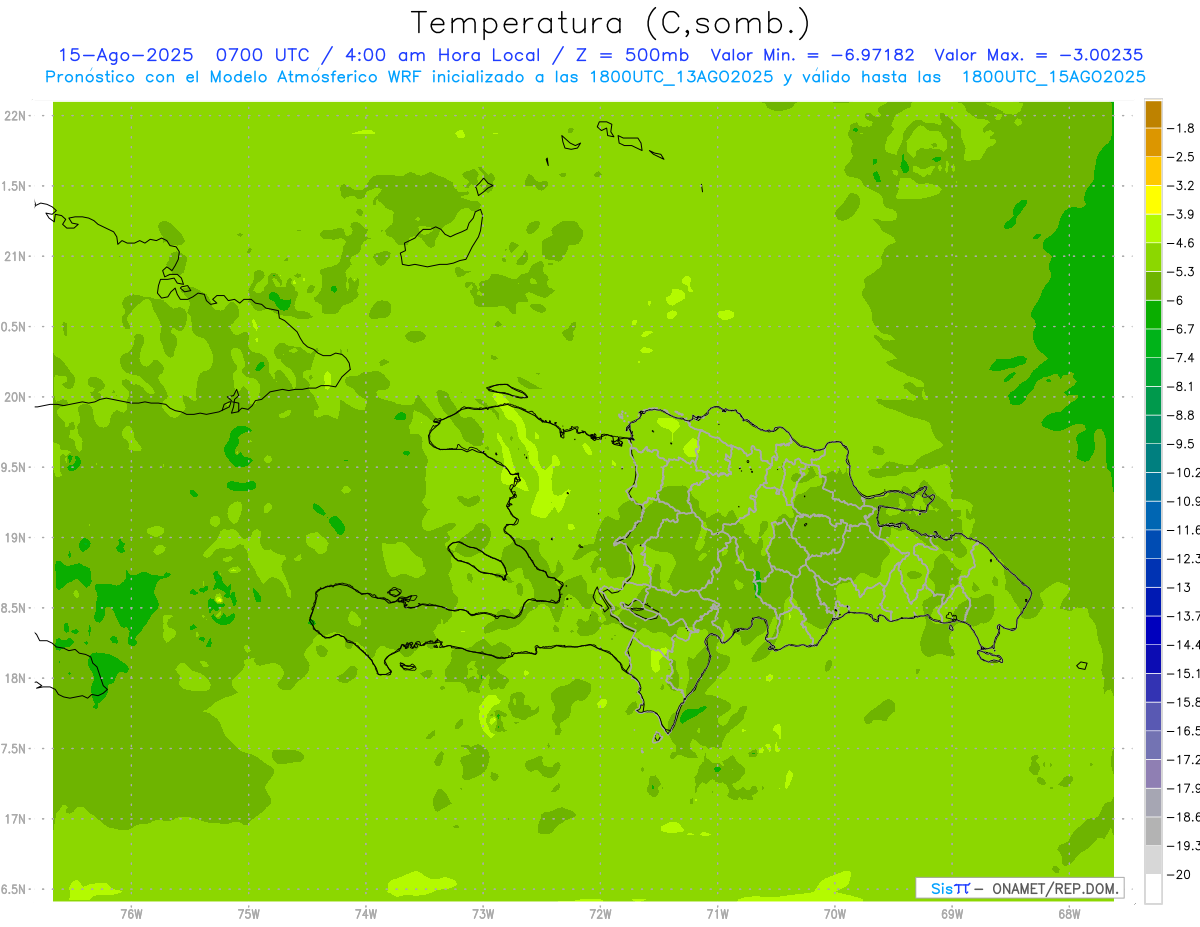Click the orange swatch between -1.8 and -2.5
Screen dimensions: 1200x927
(x=1154, y=142)
